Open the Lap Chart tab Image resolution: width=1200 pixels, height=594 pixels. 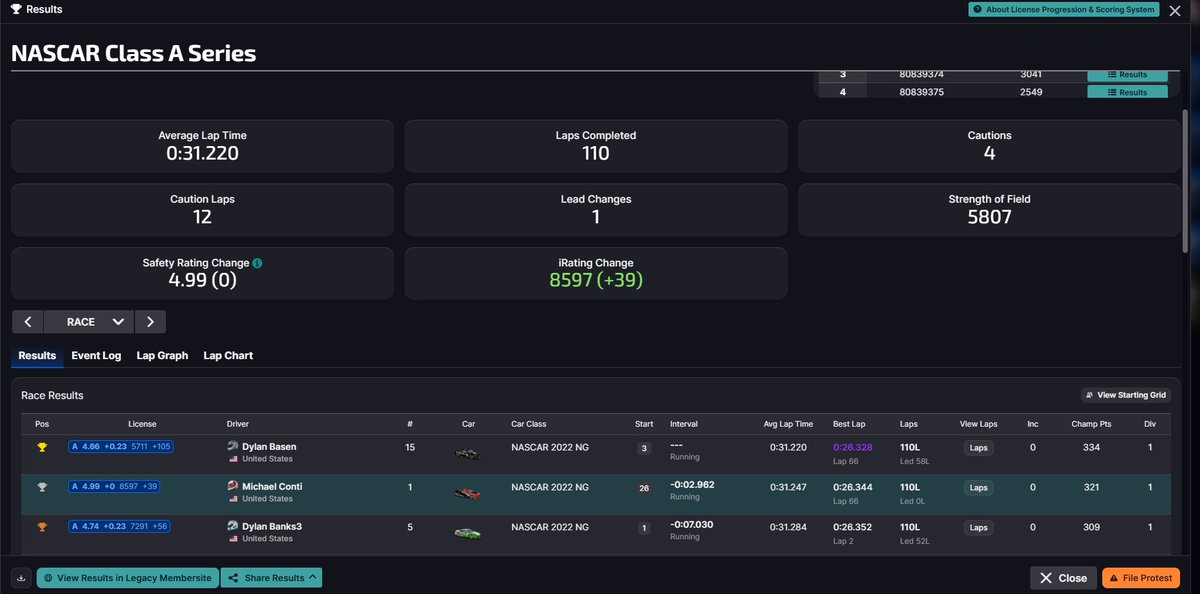point(228,356)
